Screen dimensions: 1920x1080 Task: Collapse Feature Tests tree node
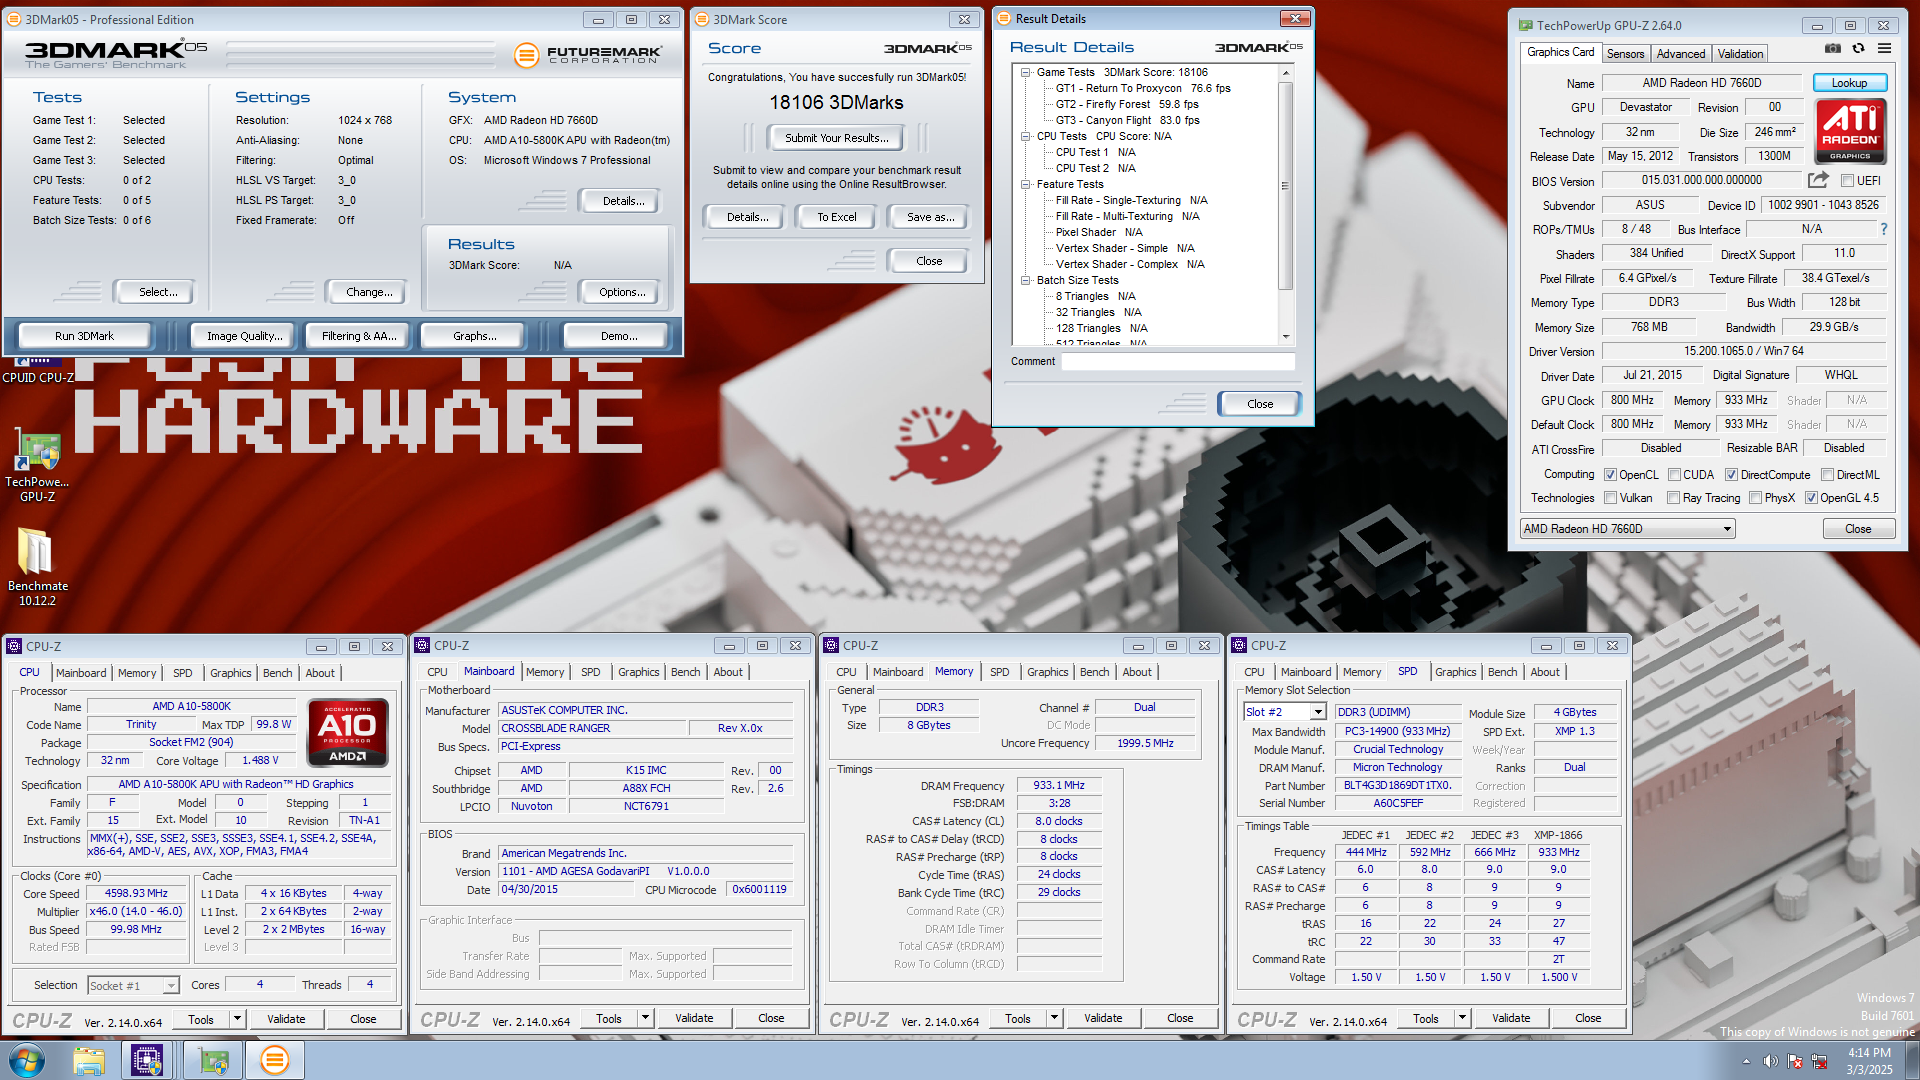pyautogui.click(x=1025, y=184)
